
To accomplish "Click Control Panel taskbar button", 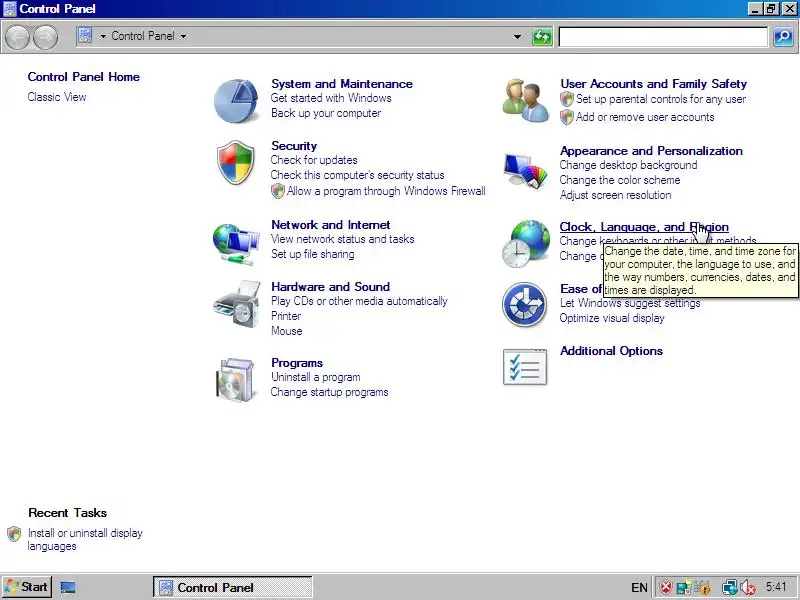I will (x=233, y=587).
